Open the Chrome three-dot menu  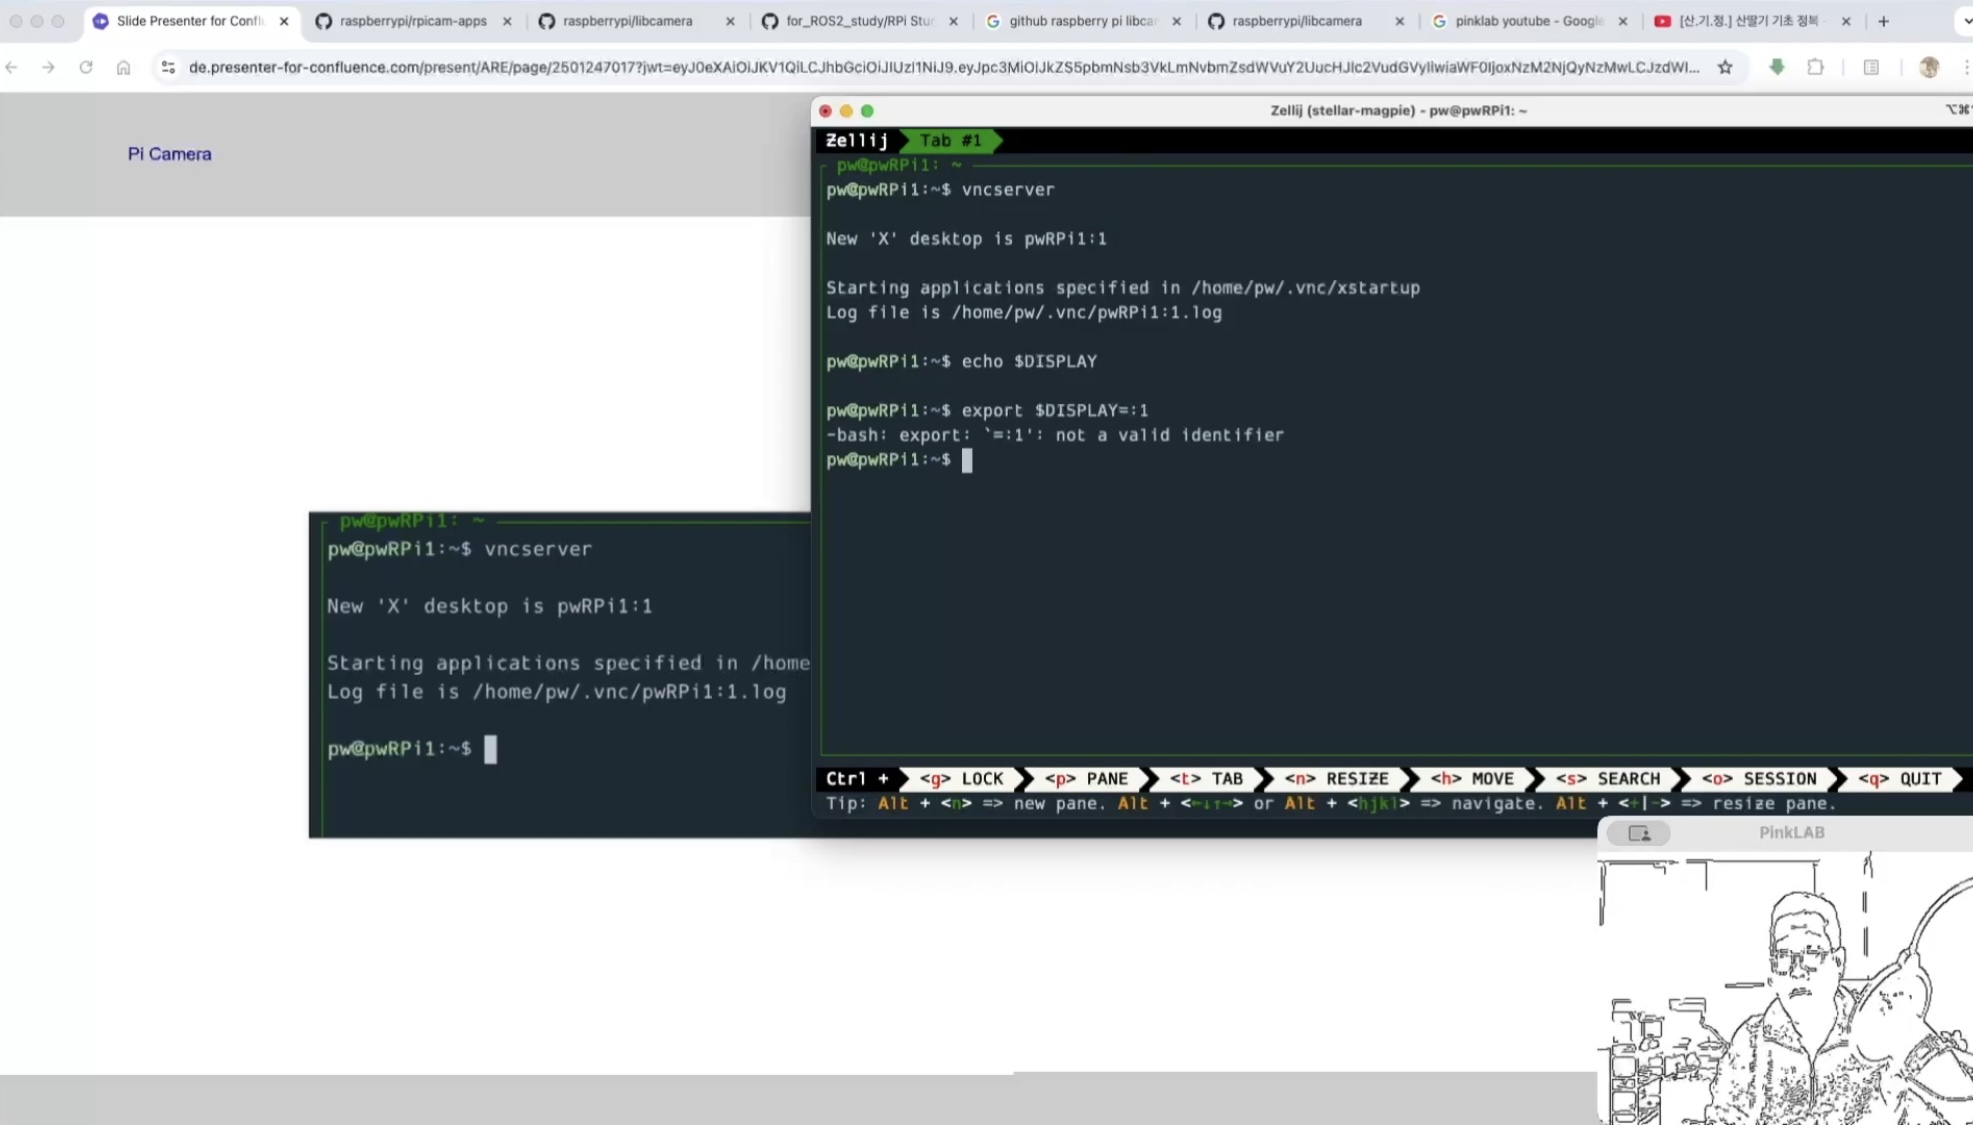[x=1966, y=67]
